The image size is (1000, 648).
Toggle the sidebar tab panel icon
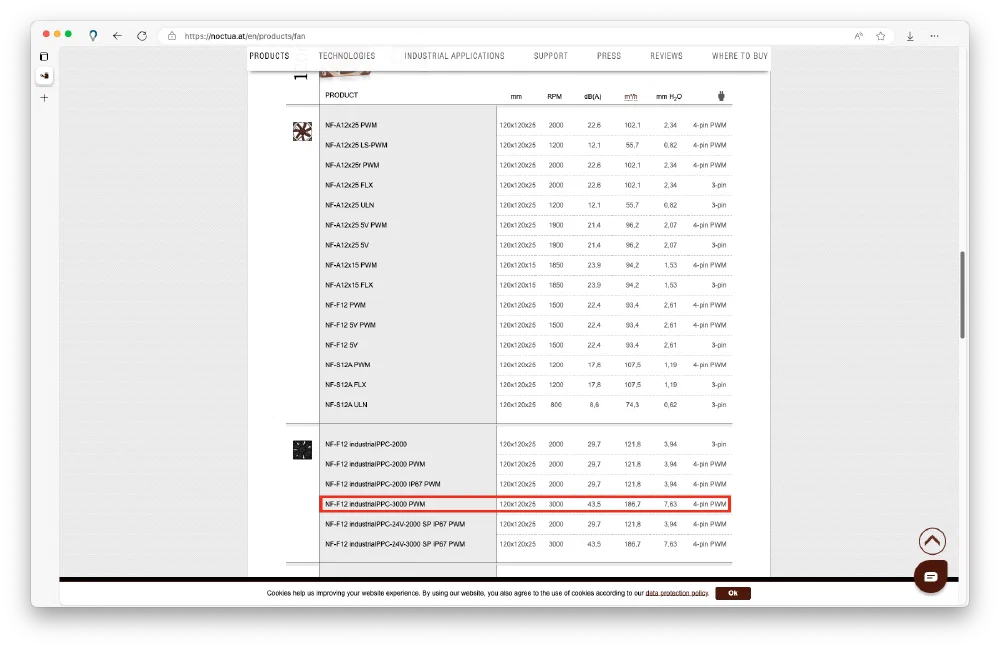44,57
